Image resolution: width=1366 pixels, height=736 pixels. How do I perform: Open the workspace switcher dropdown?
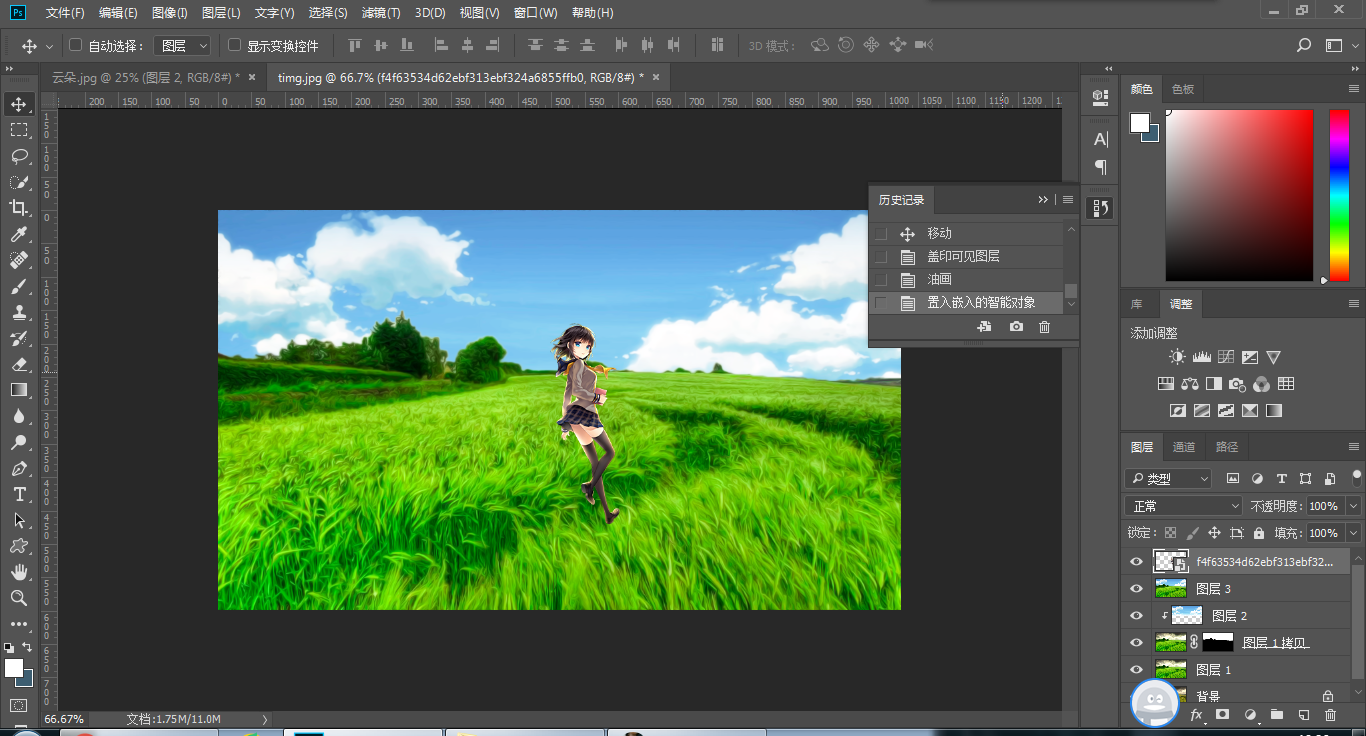1338,45
